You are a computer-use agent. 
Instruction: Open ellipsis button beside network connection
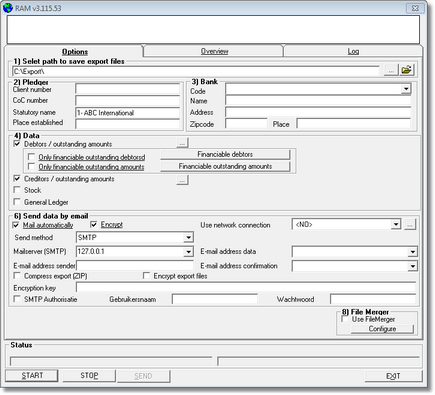pyautogui.click(x=410, y=225)
